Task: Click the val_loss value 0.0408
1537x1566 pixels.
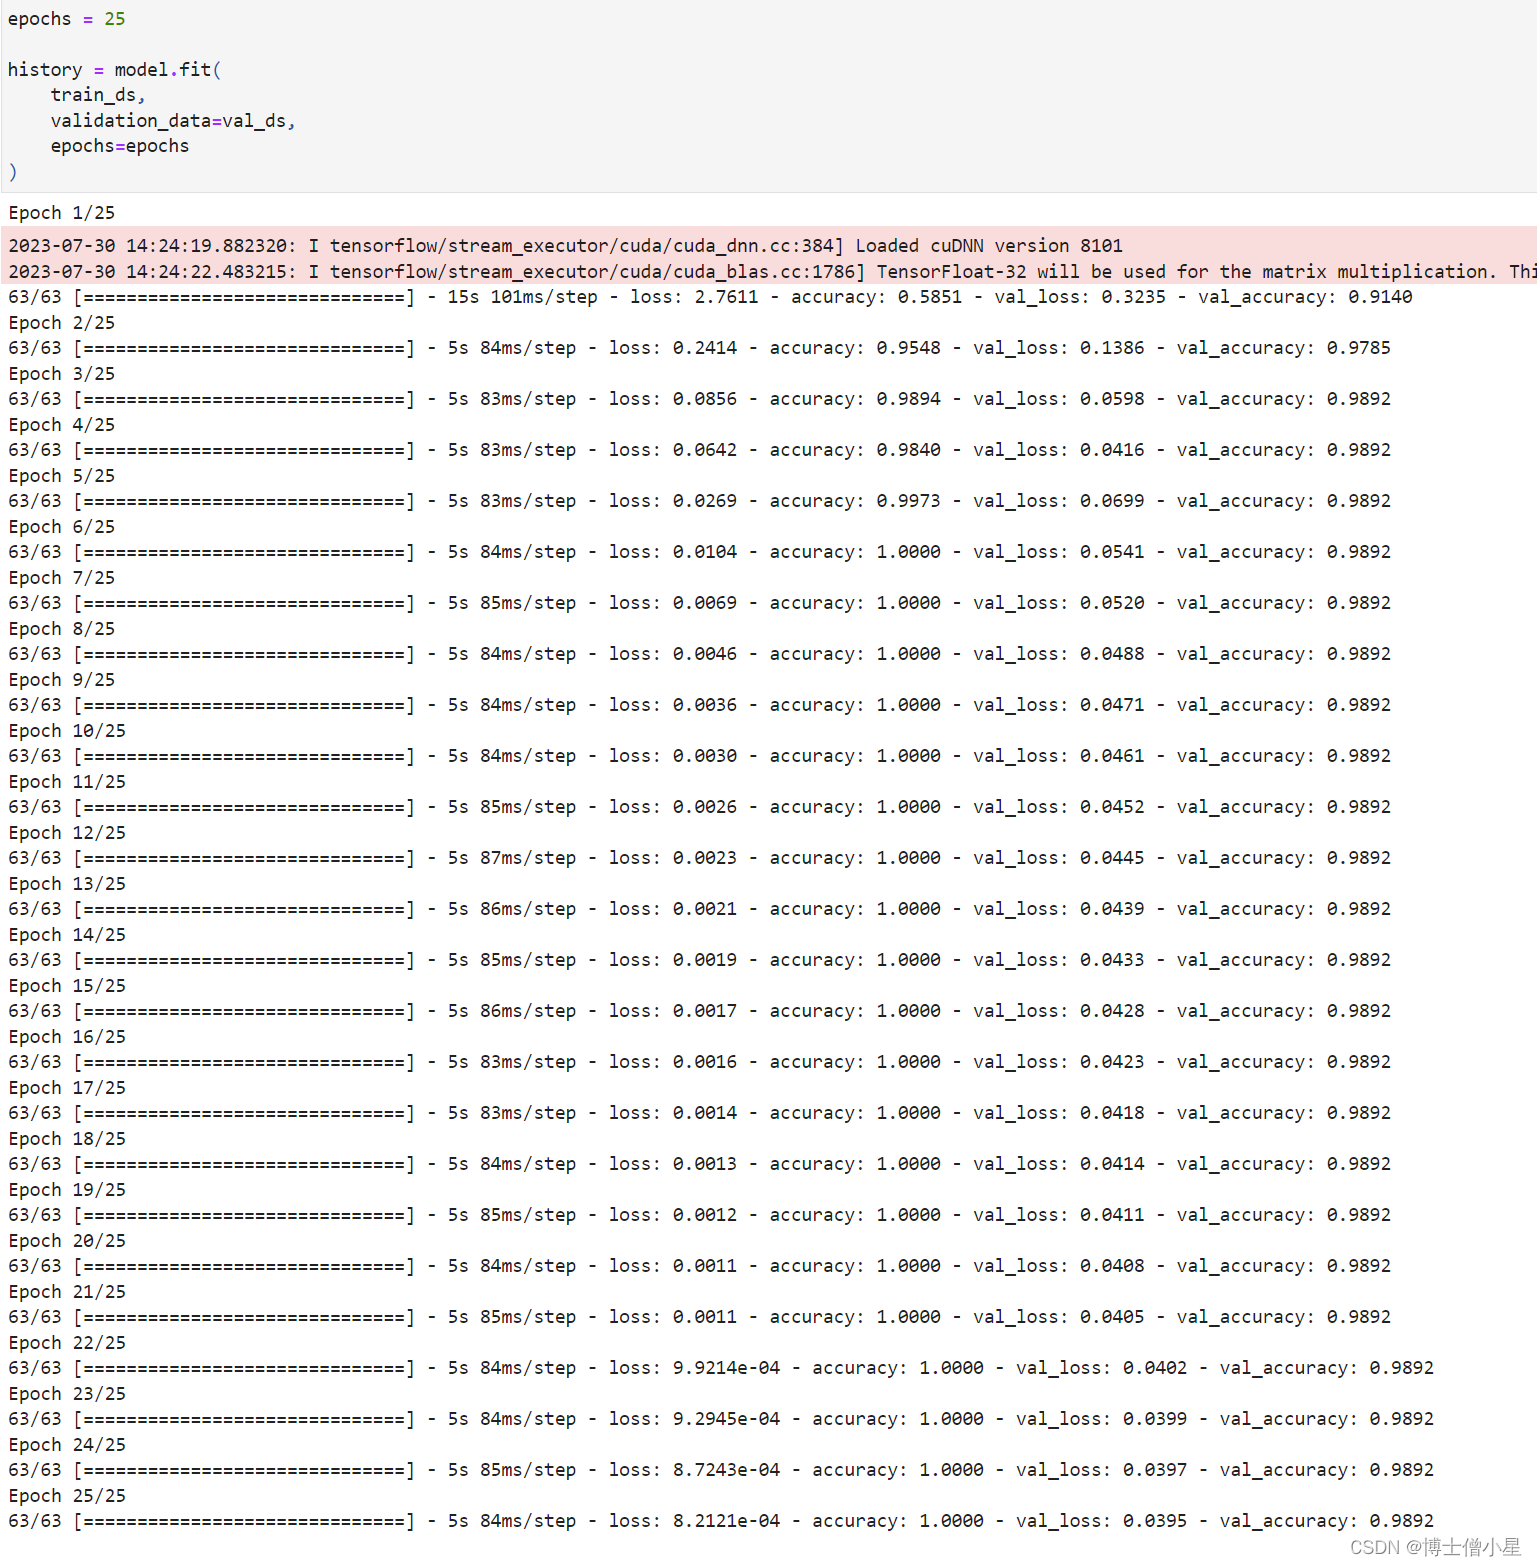Action: pyautogui.click(x=1112, y=1266)
